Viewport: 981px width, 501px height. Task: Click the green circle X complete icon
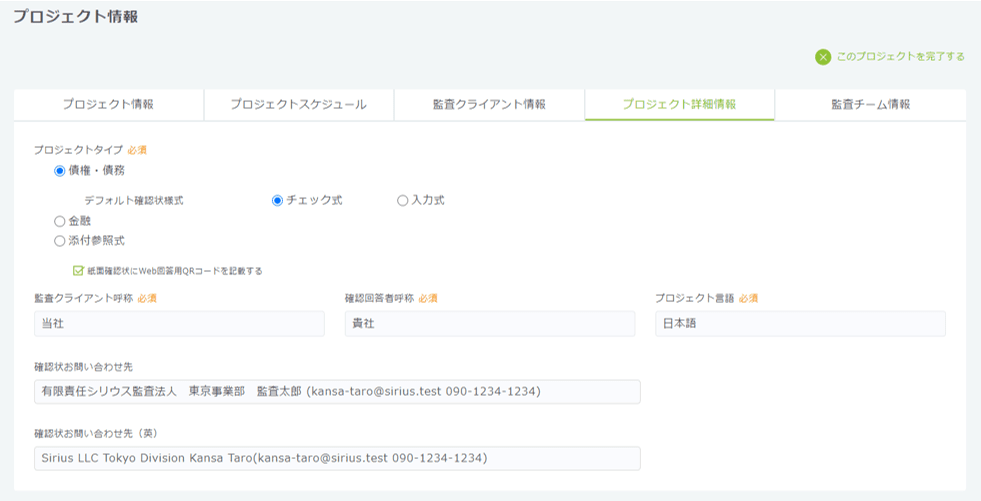823,57
